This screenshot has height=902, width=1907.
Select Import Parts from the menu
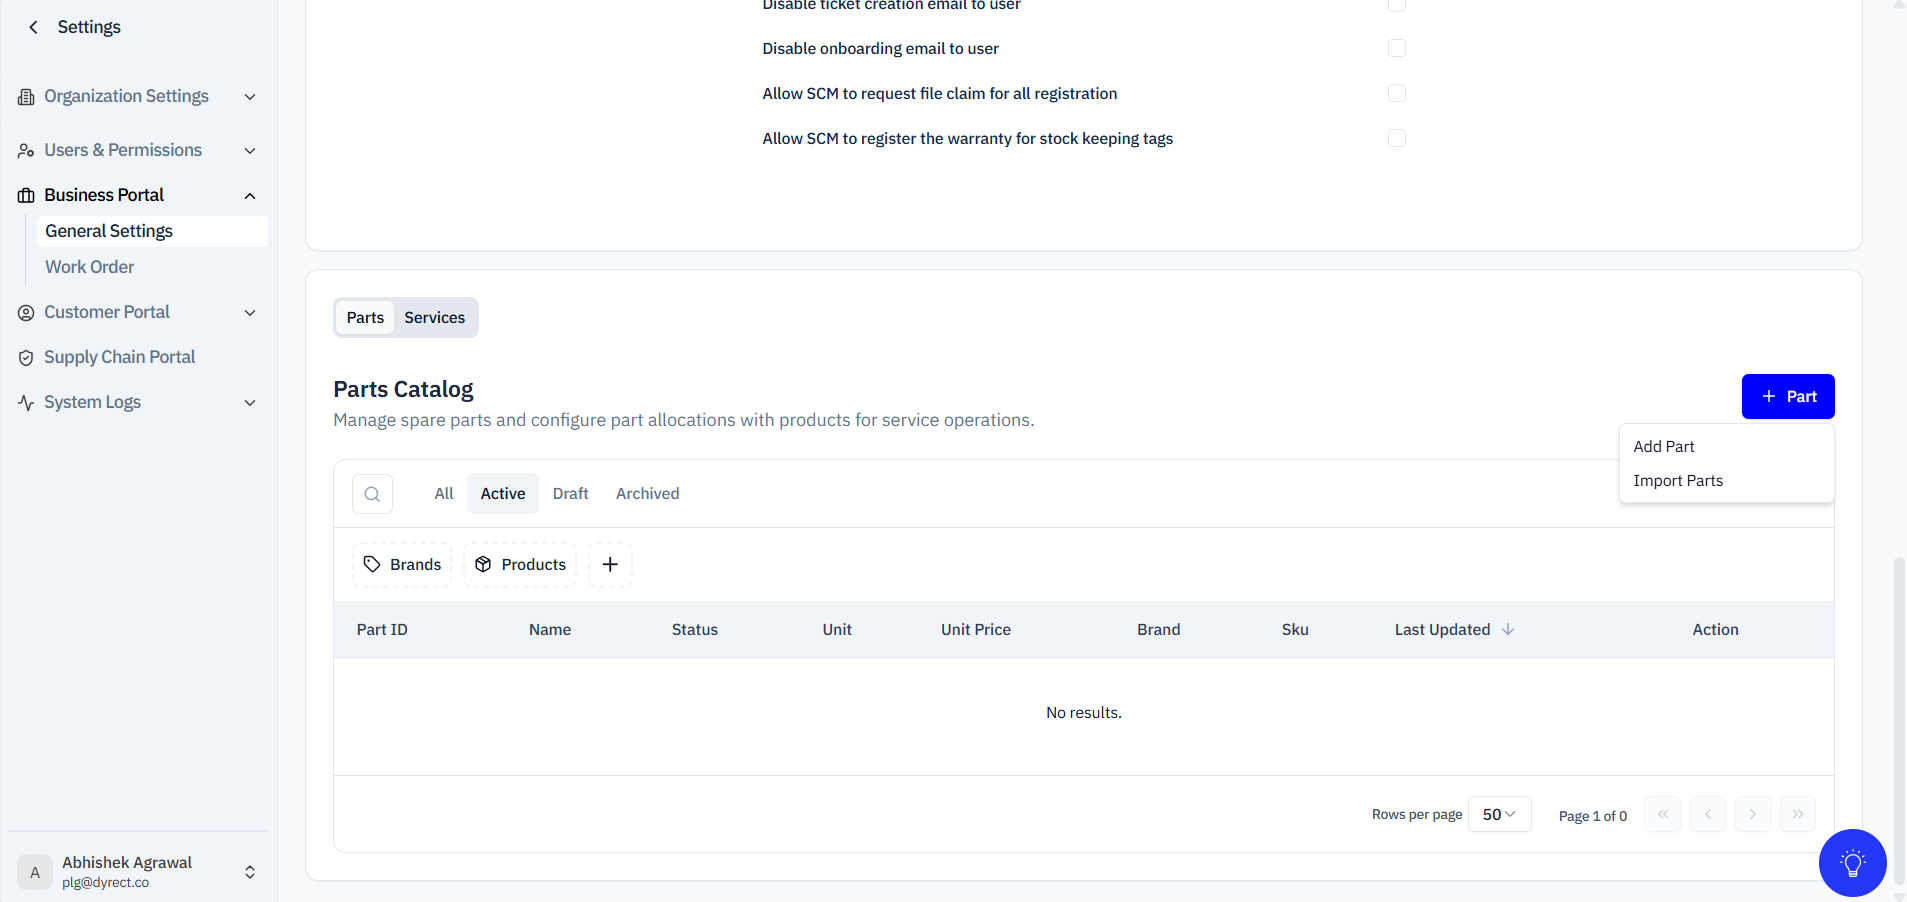pos(1678,481)
